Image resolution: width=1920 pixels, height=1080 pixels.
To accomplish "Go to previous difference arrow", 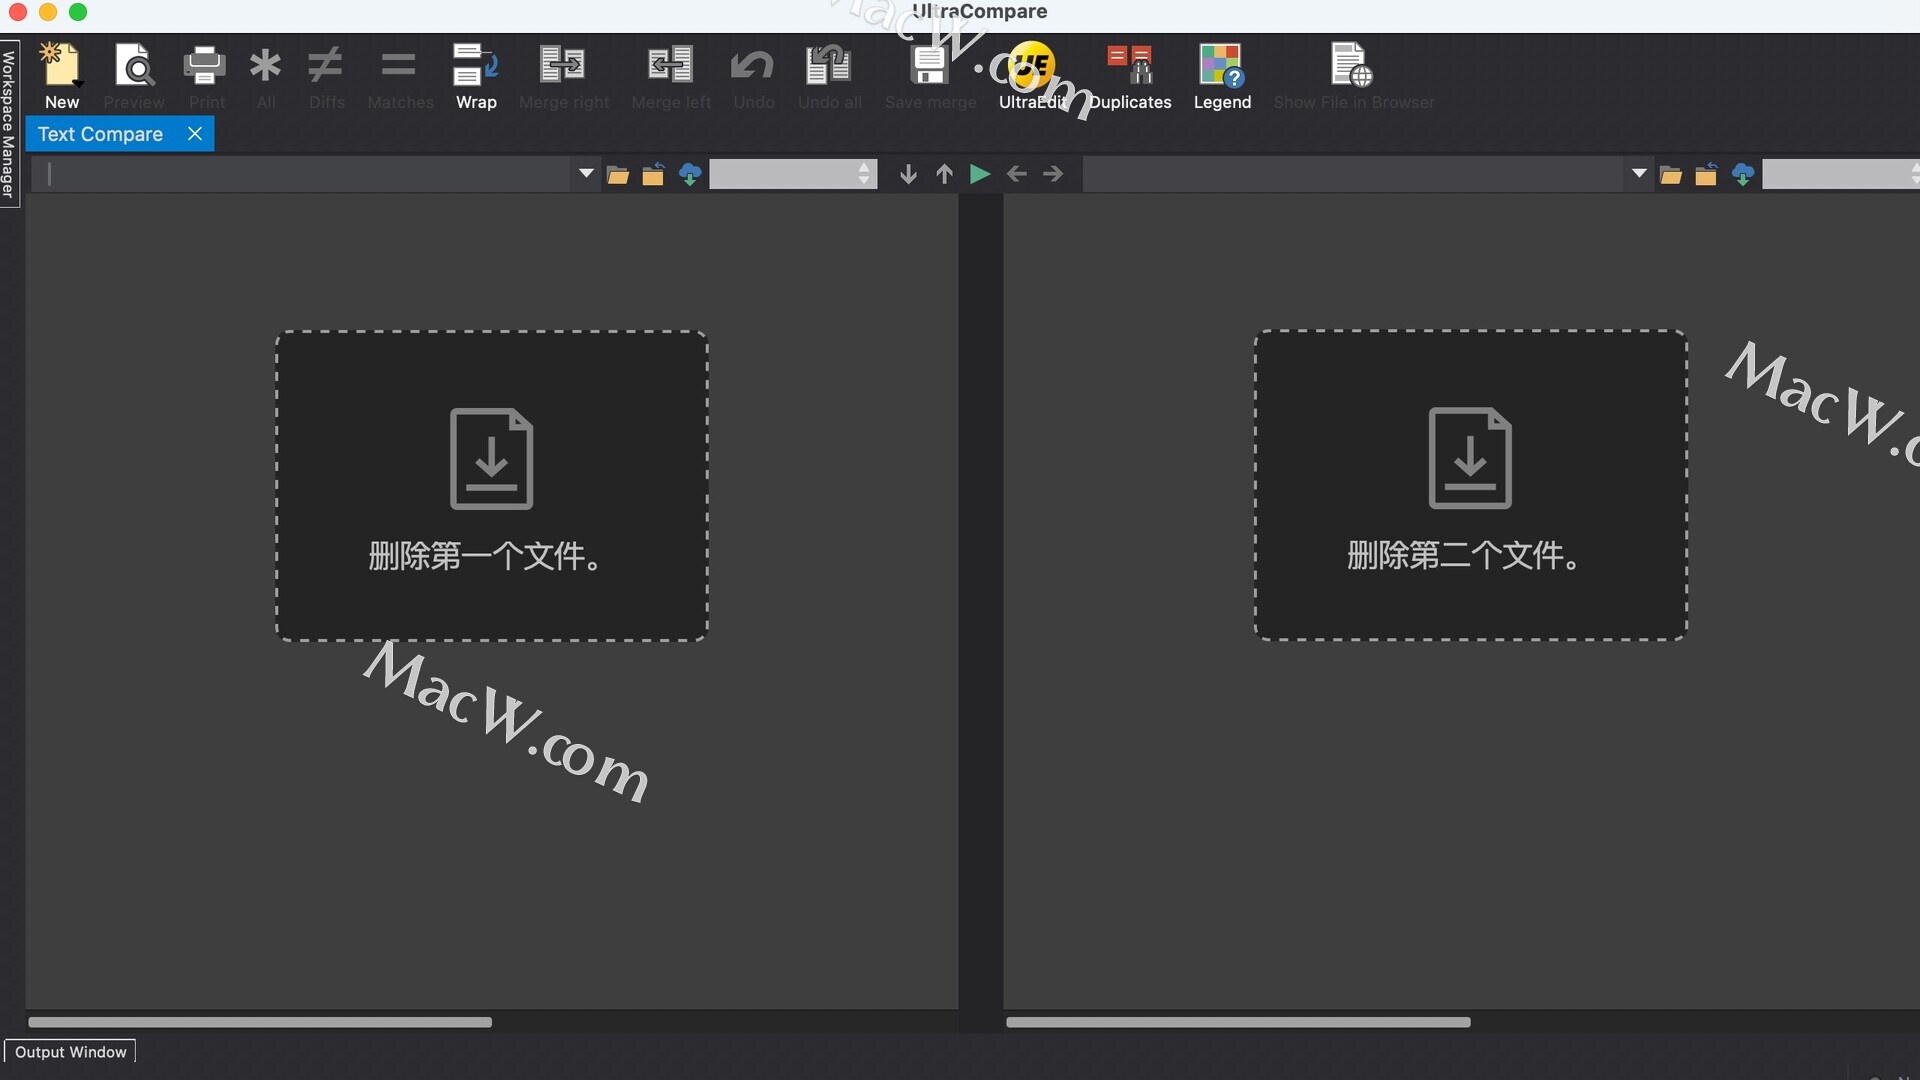I will click(944, 174).
